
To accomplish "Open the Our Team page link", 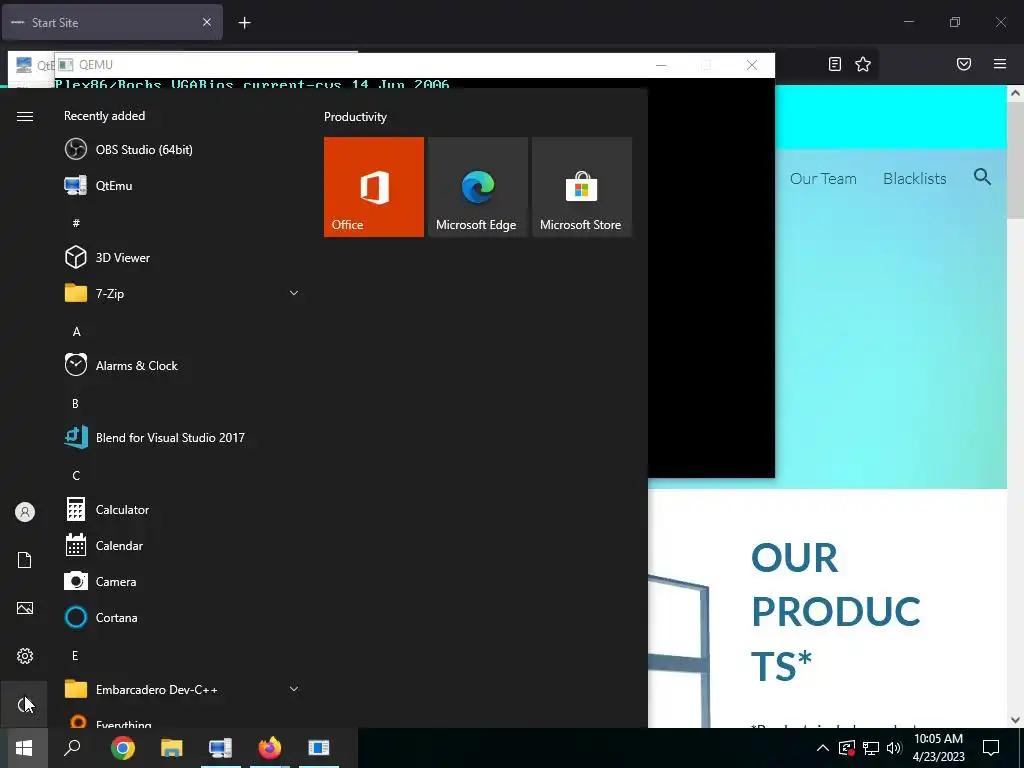I will click(823, 179).
